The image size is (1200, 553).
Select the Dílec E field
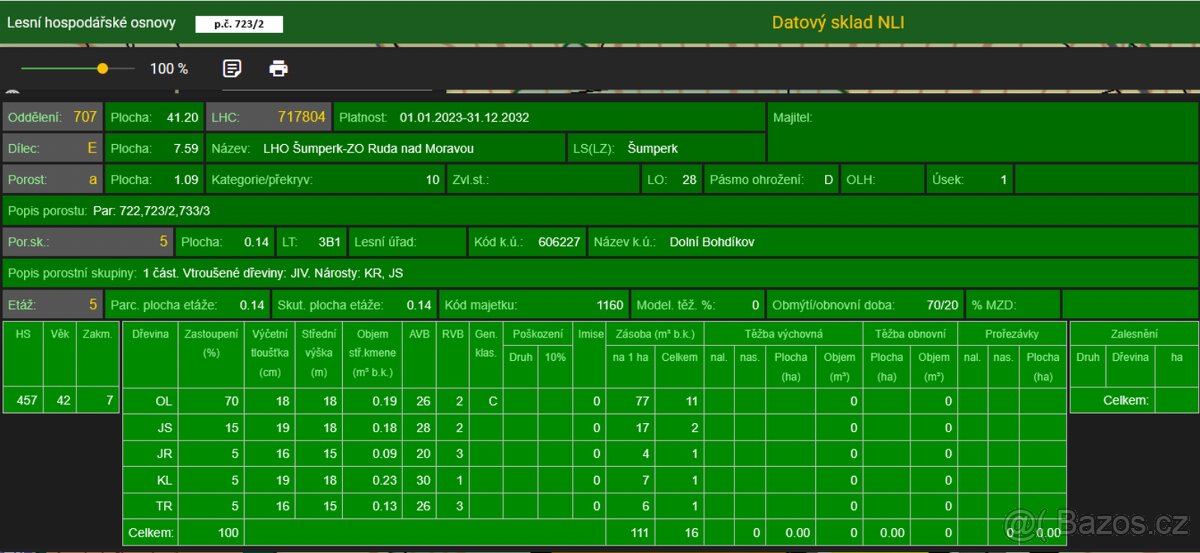click(52, 148)
